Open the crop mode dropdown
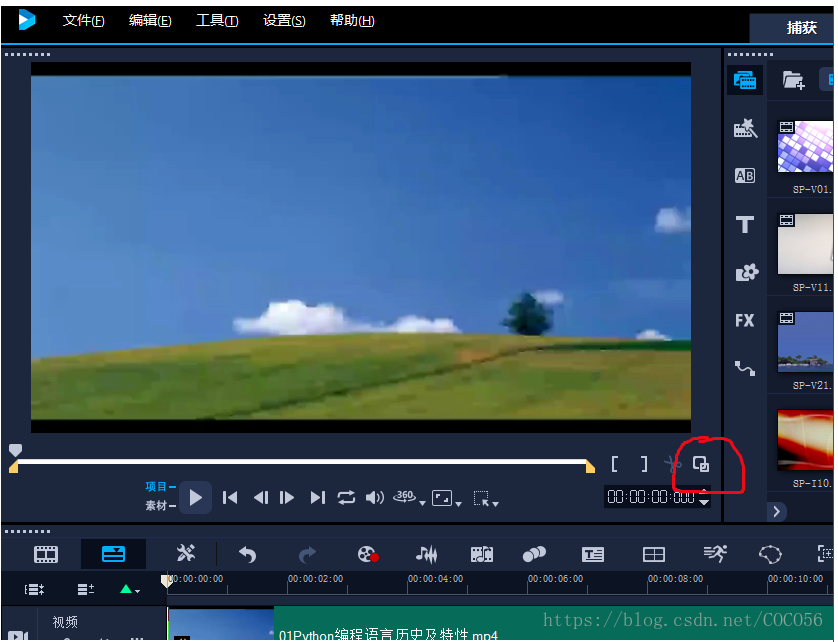 pyautogui.click(x=486, y=499)
